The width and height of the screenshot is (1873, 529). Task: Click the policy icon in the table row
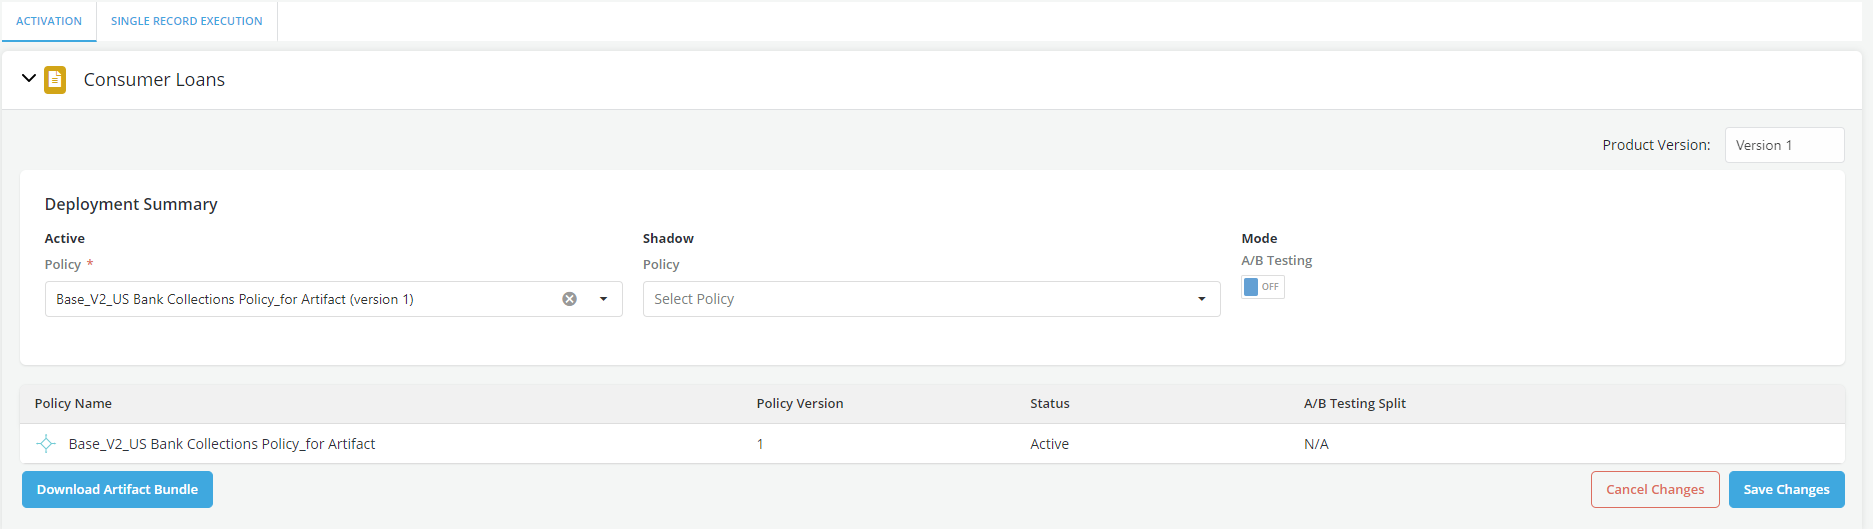point(46,444)
